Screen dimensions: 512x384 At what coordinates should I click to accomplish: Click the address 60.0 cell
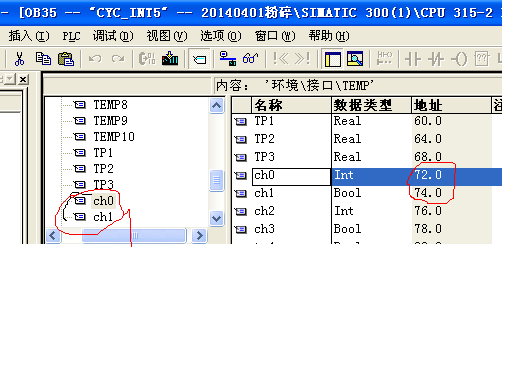pyautogui.click(x=451, y=121)
